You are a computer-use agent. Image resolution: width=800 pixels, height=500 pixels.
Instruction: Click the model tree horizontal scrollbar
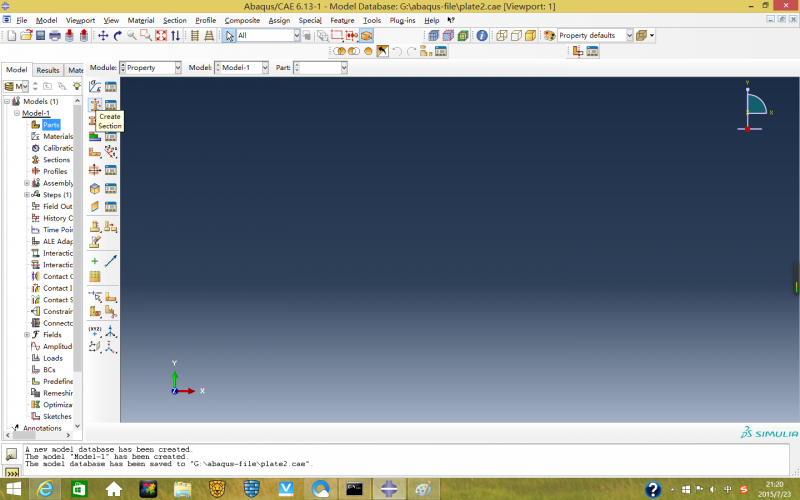24,435
